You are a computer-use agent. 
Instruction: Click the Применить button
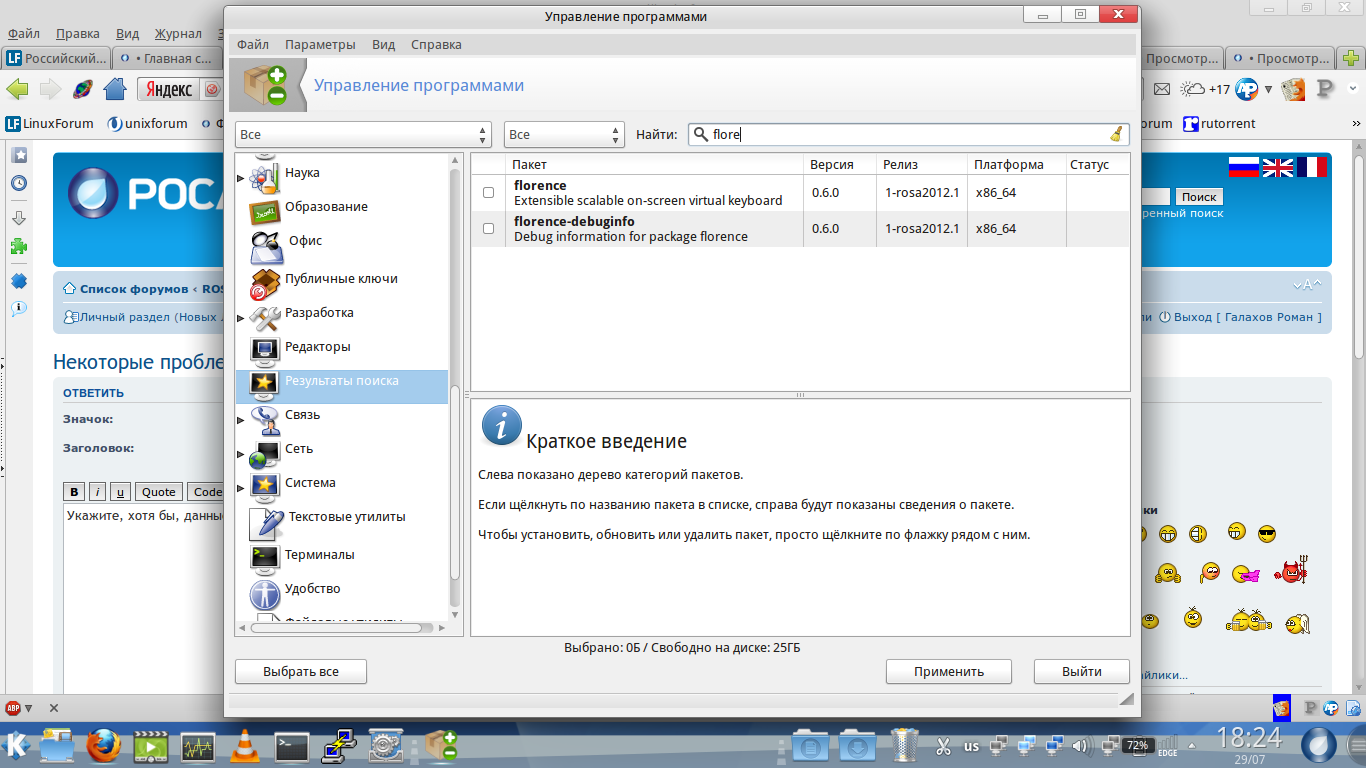click(x=948, y=672)
